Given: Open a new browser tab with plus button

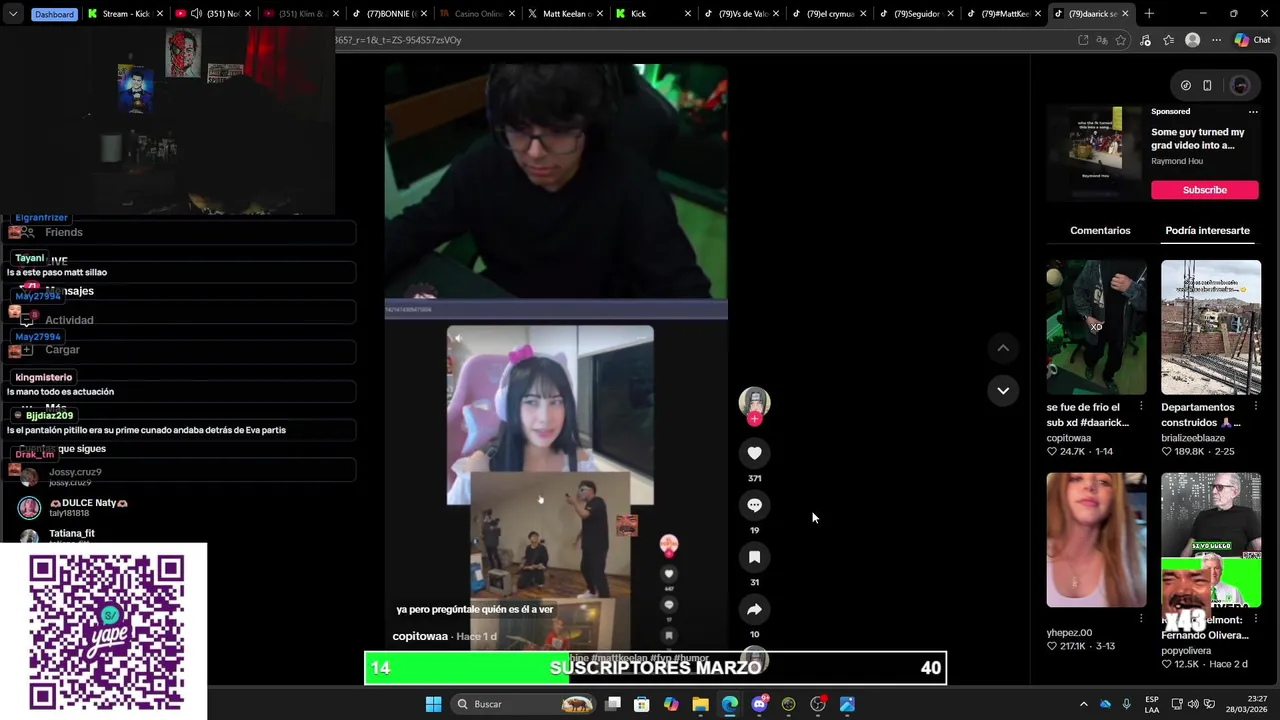Looking at the screenshot, I should point(1148,14).
